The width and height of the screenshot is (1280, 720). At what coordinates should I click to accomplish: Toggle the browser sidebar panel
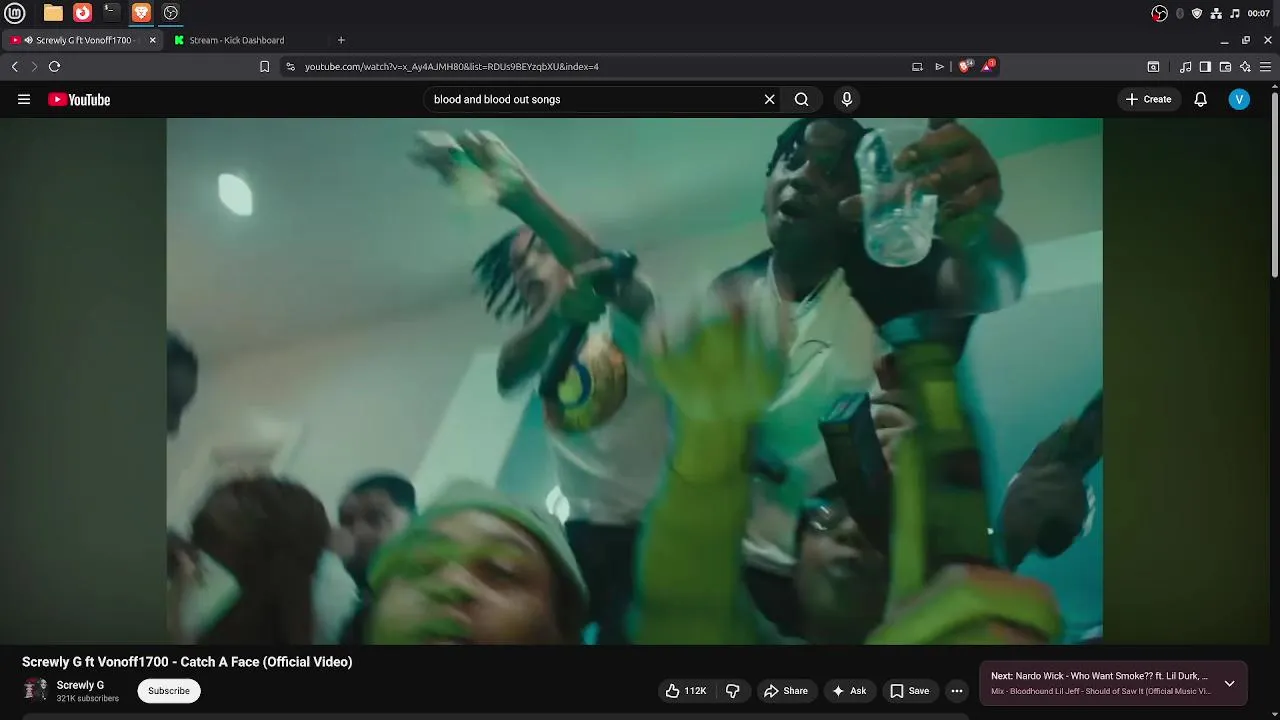point(1205,66)
